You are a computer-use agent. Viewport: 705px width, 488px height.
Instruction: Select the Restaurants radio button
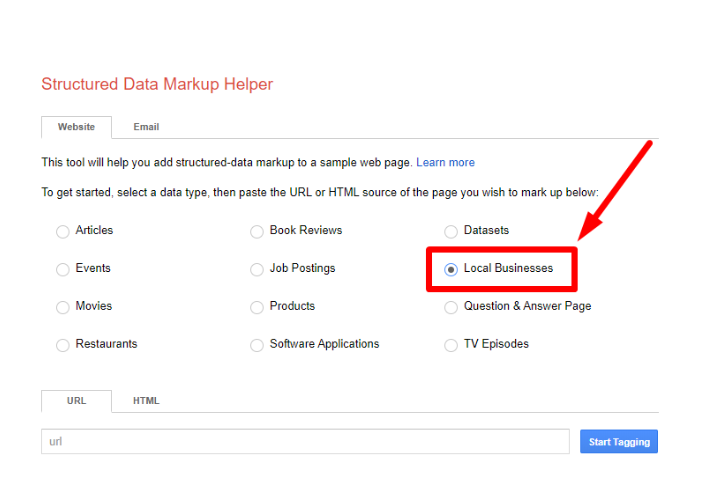(63, 345)
